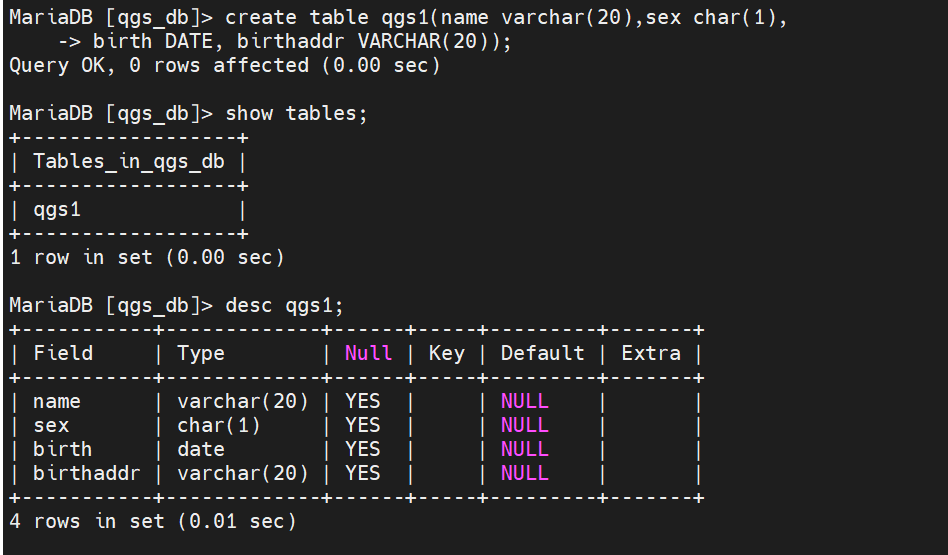
Task: Click the '1 row in set' result line
Action: 147,258
